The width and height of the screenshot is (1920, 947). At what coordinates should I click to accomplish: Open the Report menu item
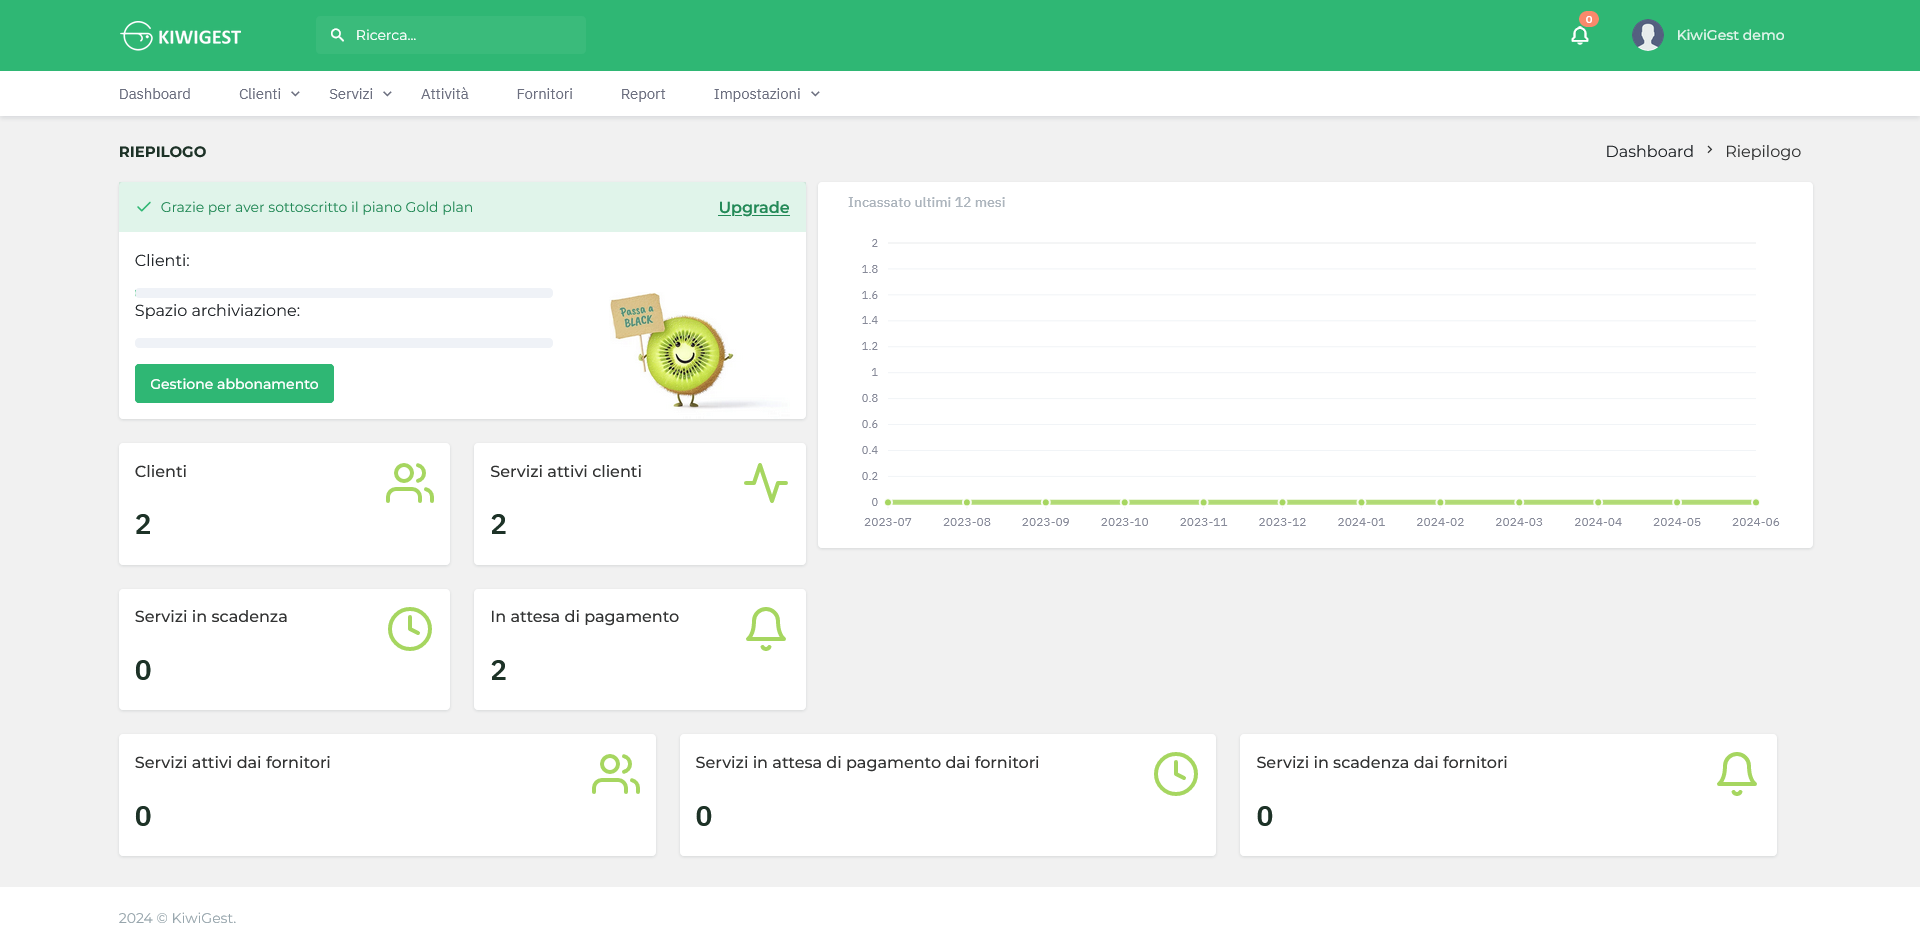[643, 94]
